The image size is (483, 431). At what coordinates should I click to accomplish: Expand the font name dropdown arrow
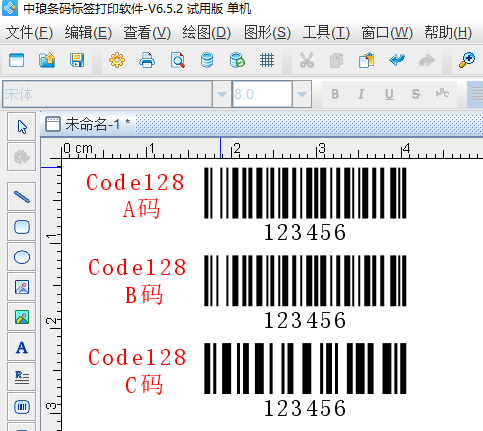click(222, 94)
